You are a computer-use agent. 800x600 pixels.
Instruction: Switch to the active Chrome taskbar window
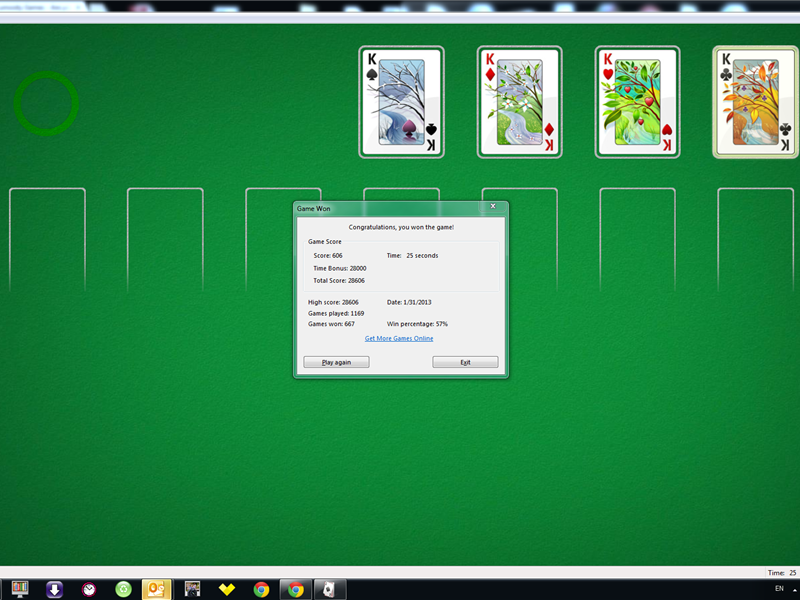point(296,589)
